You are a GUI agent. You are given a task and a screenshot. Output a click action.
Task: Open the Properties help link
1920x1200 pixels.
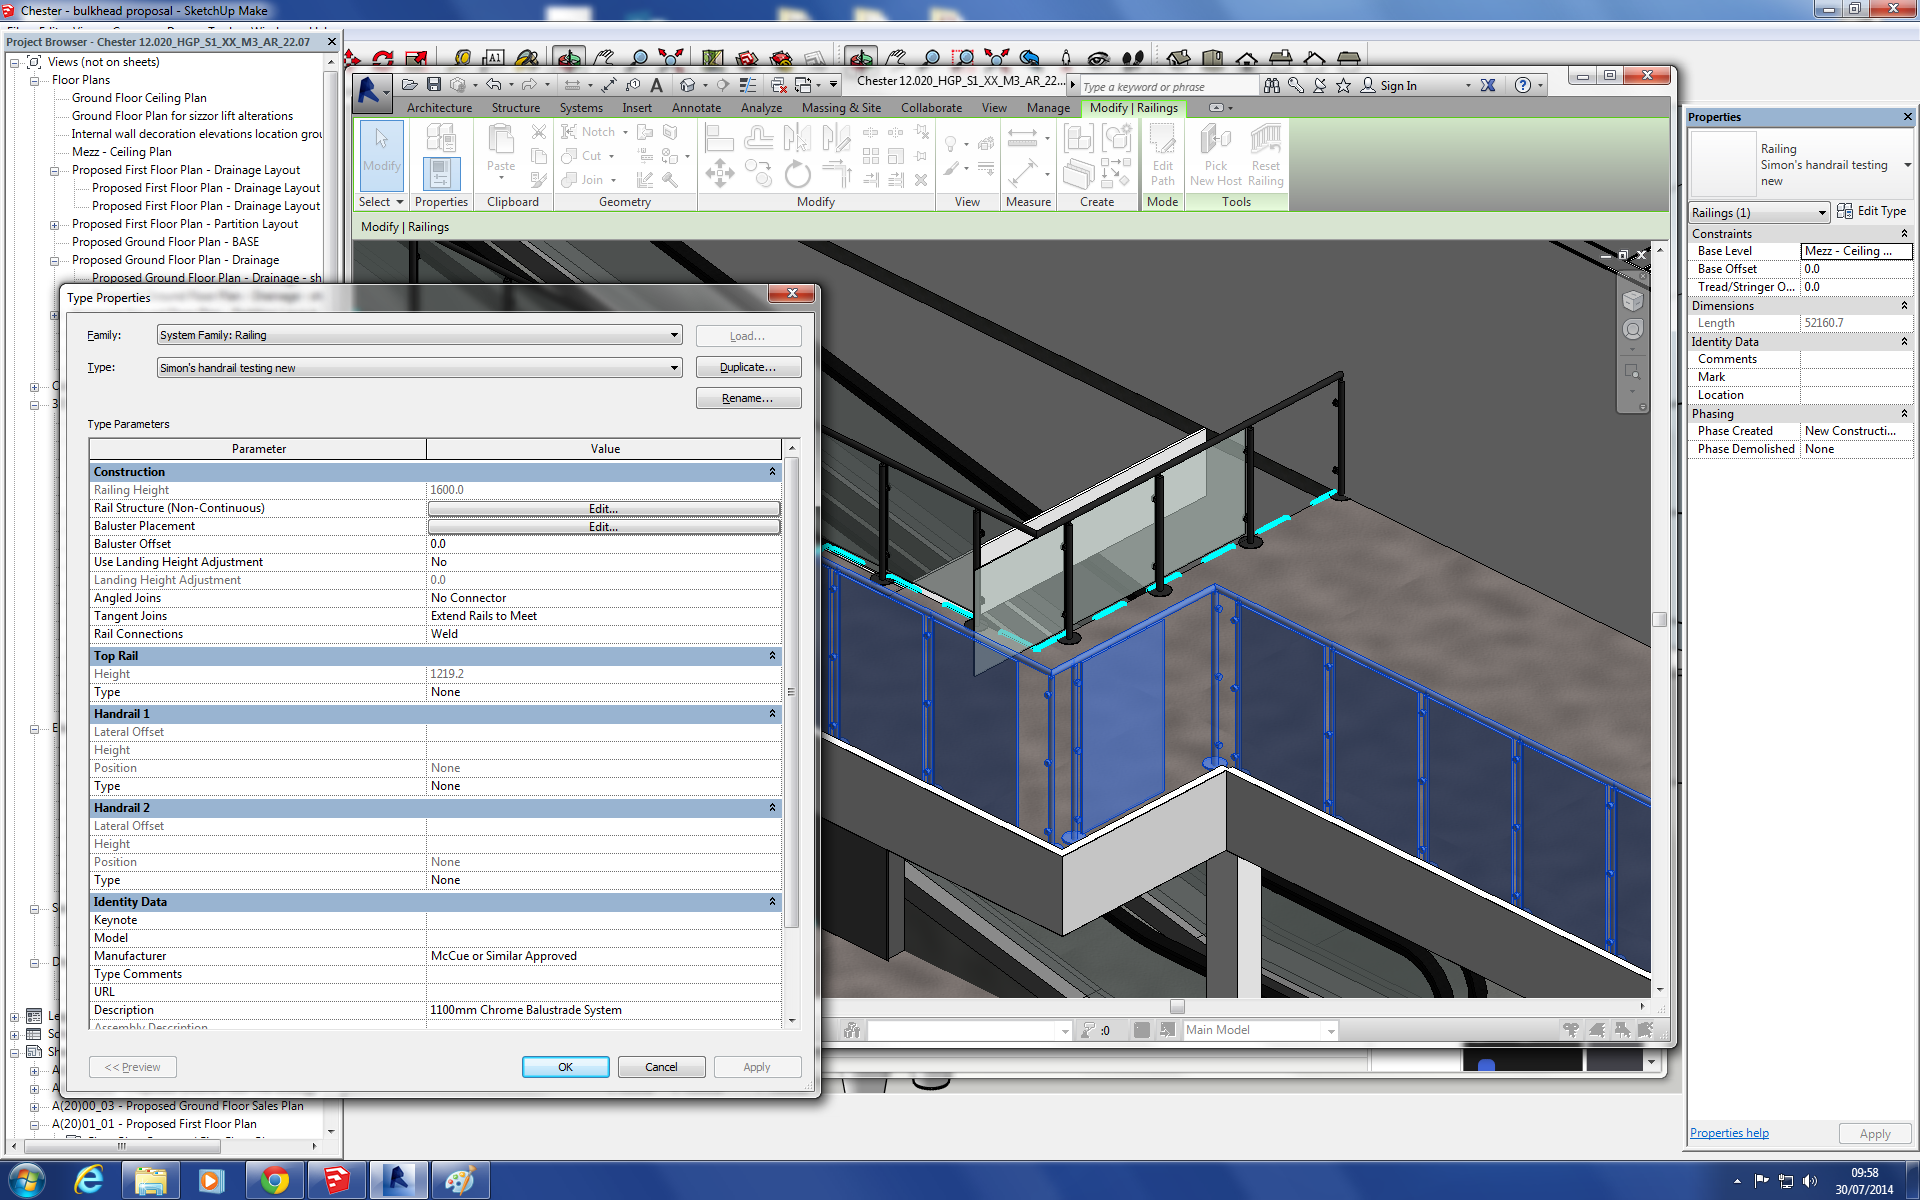tap(1729, 1133)
